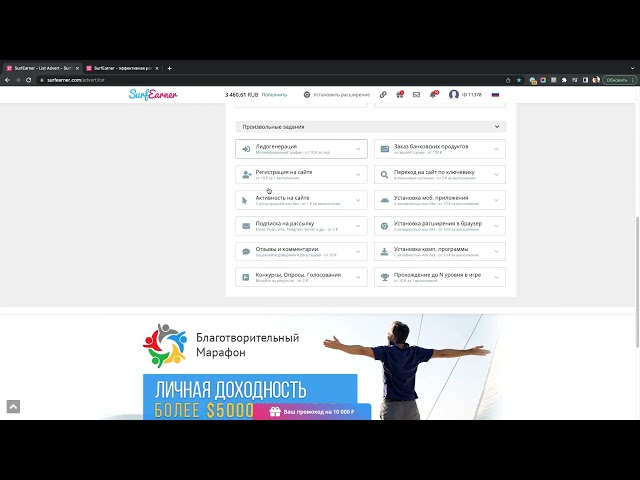Click the Обновить browser update button
The height and width of the screenshot is (480, 640).
point(619,80)
